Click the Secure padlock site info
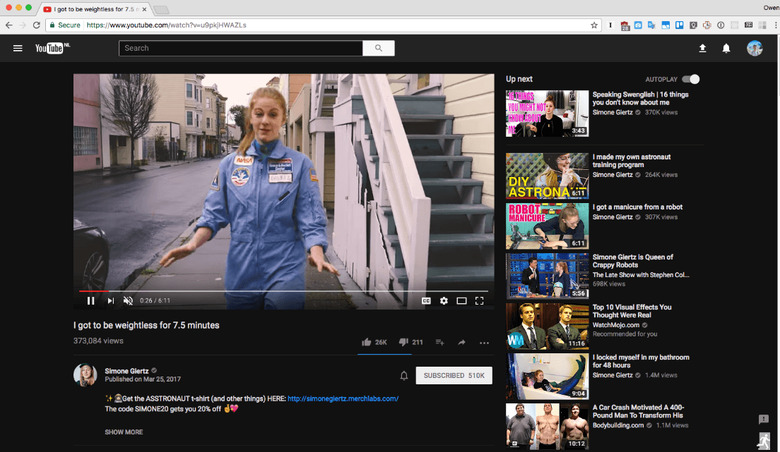780x452 pixels. point(65,25)
